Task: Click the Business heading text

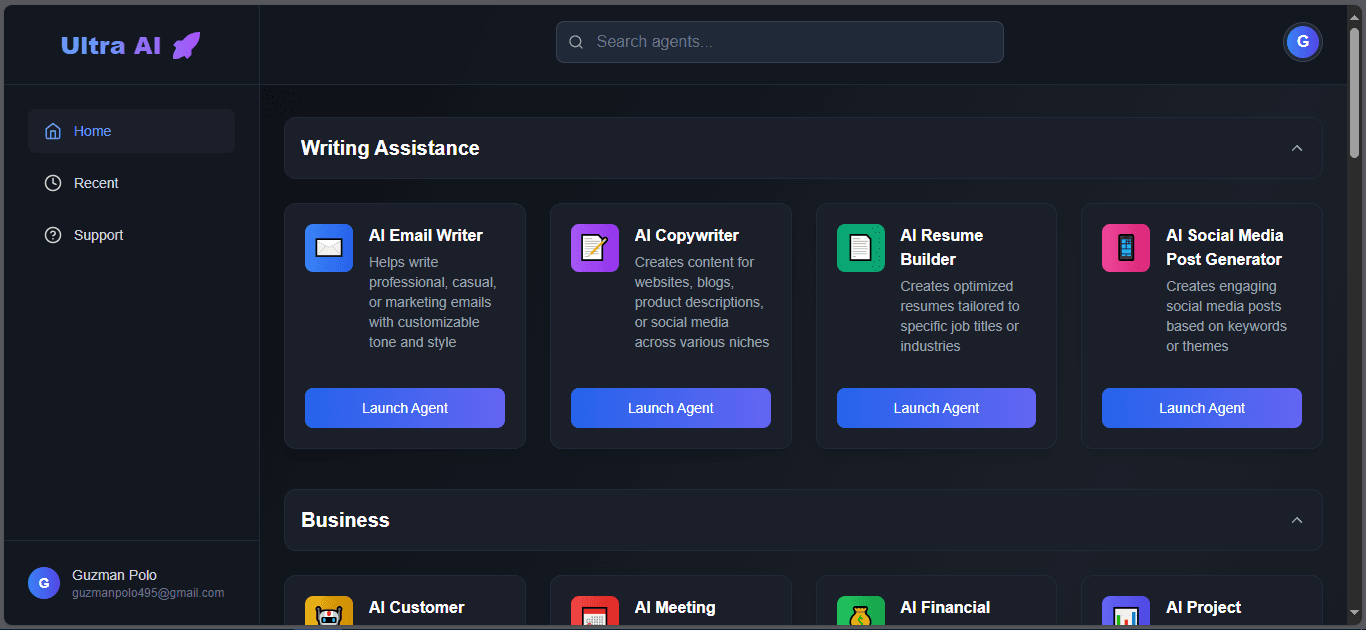Action: tap(345, 520)
